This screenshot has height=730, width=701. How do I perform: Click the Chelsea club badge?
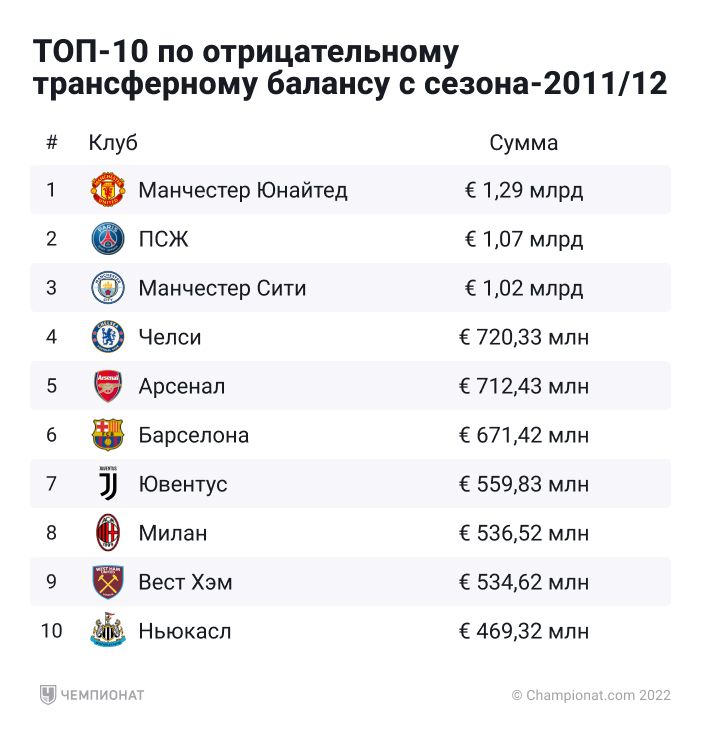point(108,337)
